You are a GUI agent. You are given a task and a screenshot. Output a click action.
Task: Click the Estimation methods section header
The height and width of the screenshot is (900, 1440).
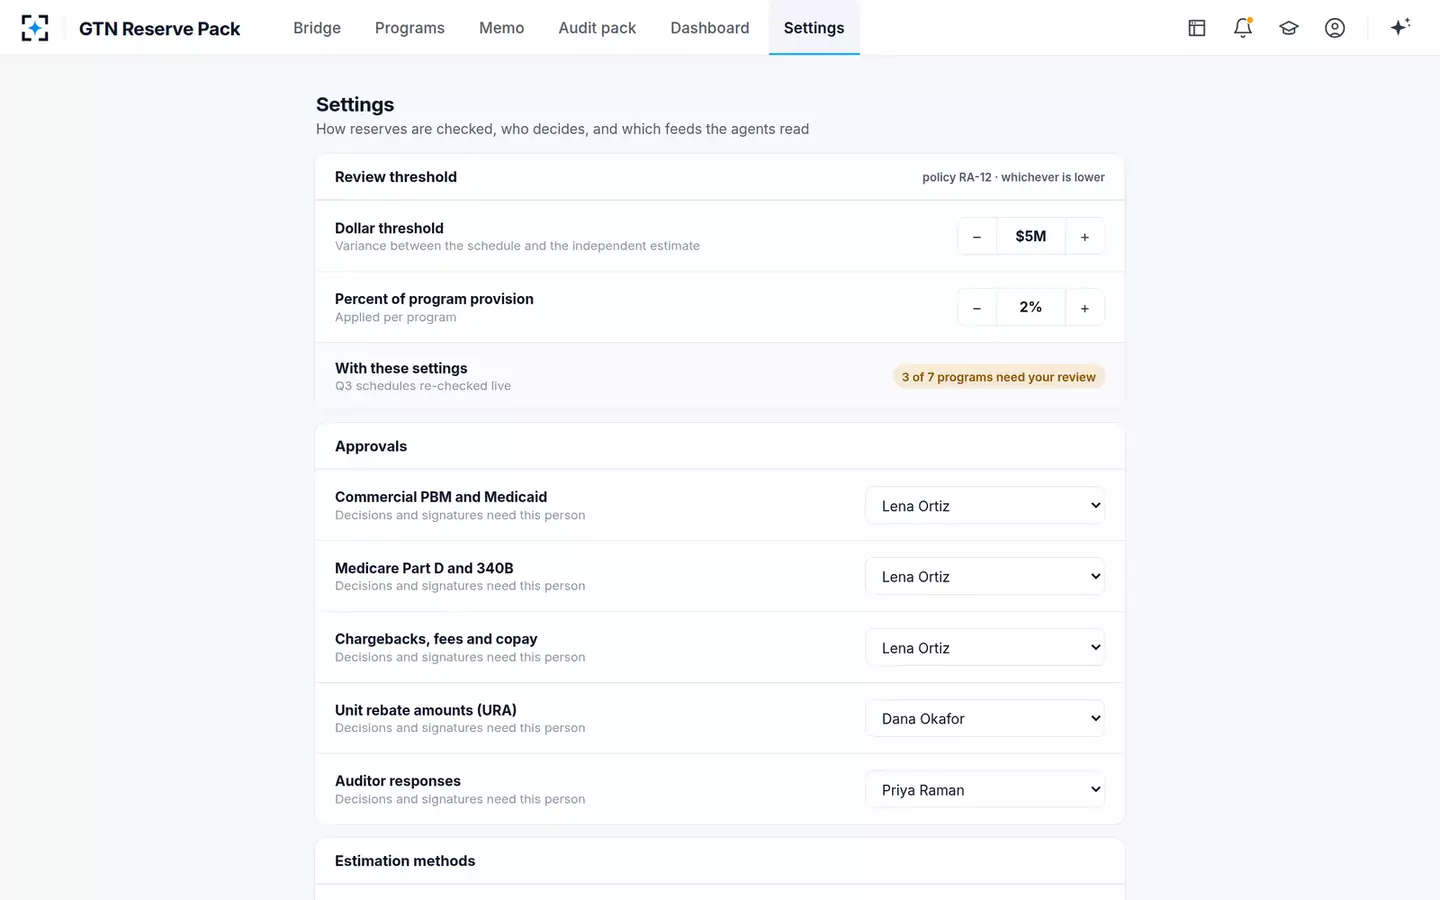[x=405, y=861]
